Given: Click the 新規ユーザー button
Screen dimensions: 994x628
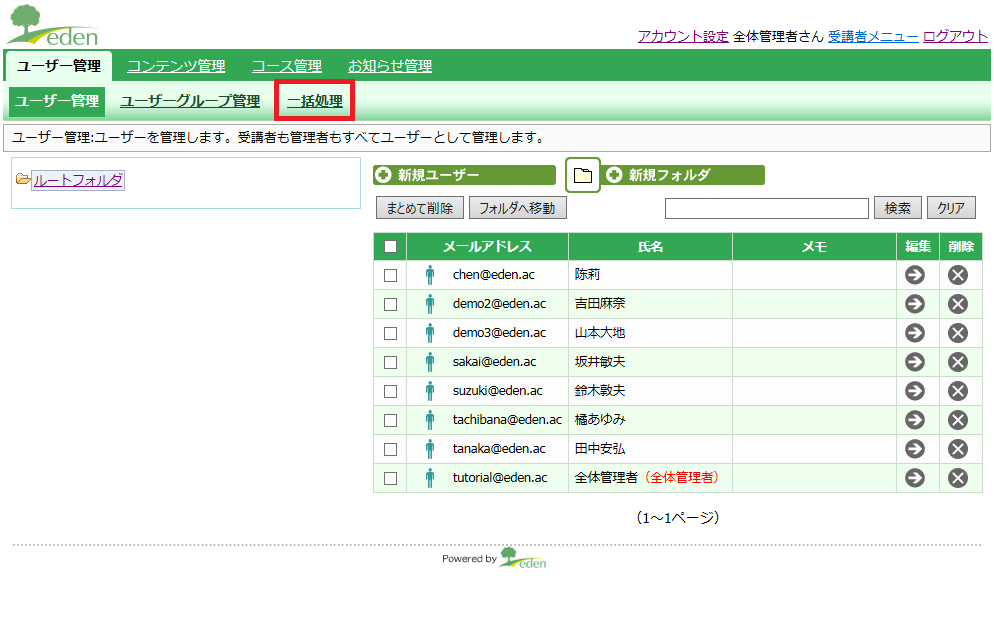Looking at the screenshot, I should click(465, 175).
